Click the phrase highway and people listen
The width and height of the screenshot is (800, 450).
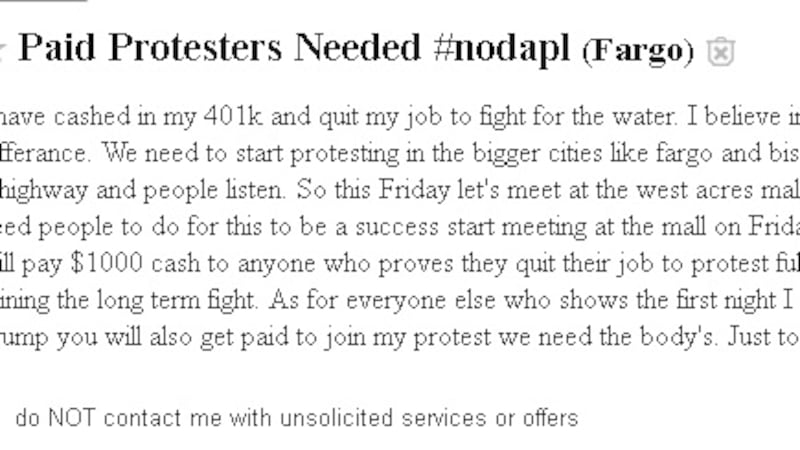click(143, 190)
